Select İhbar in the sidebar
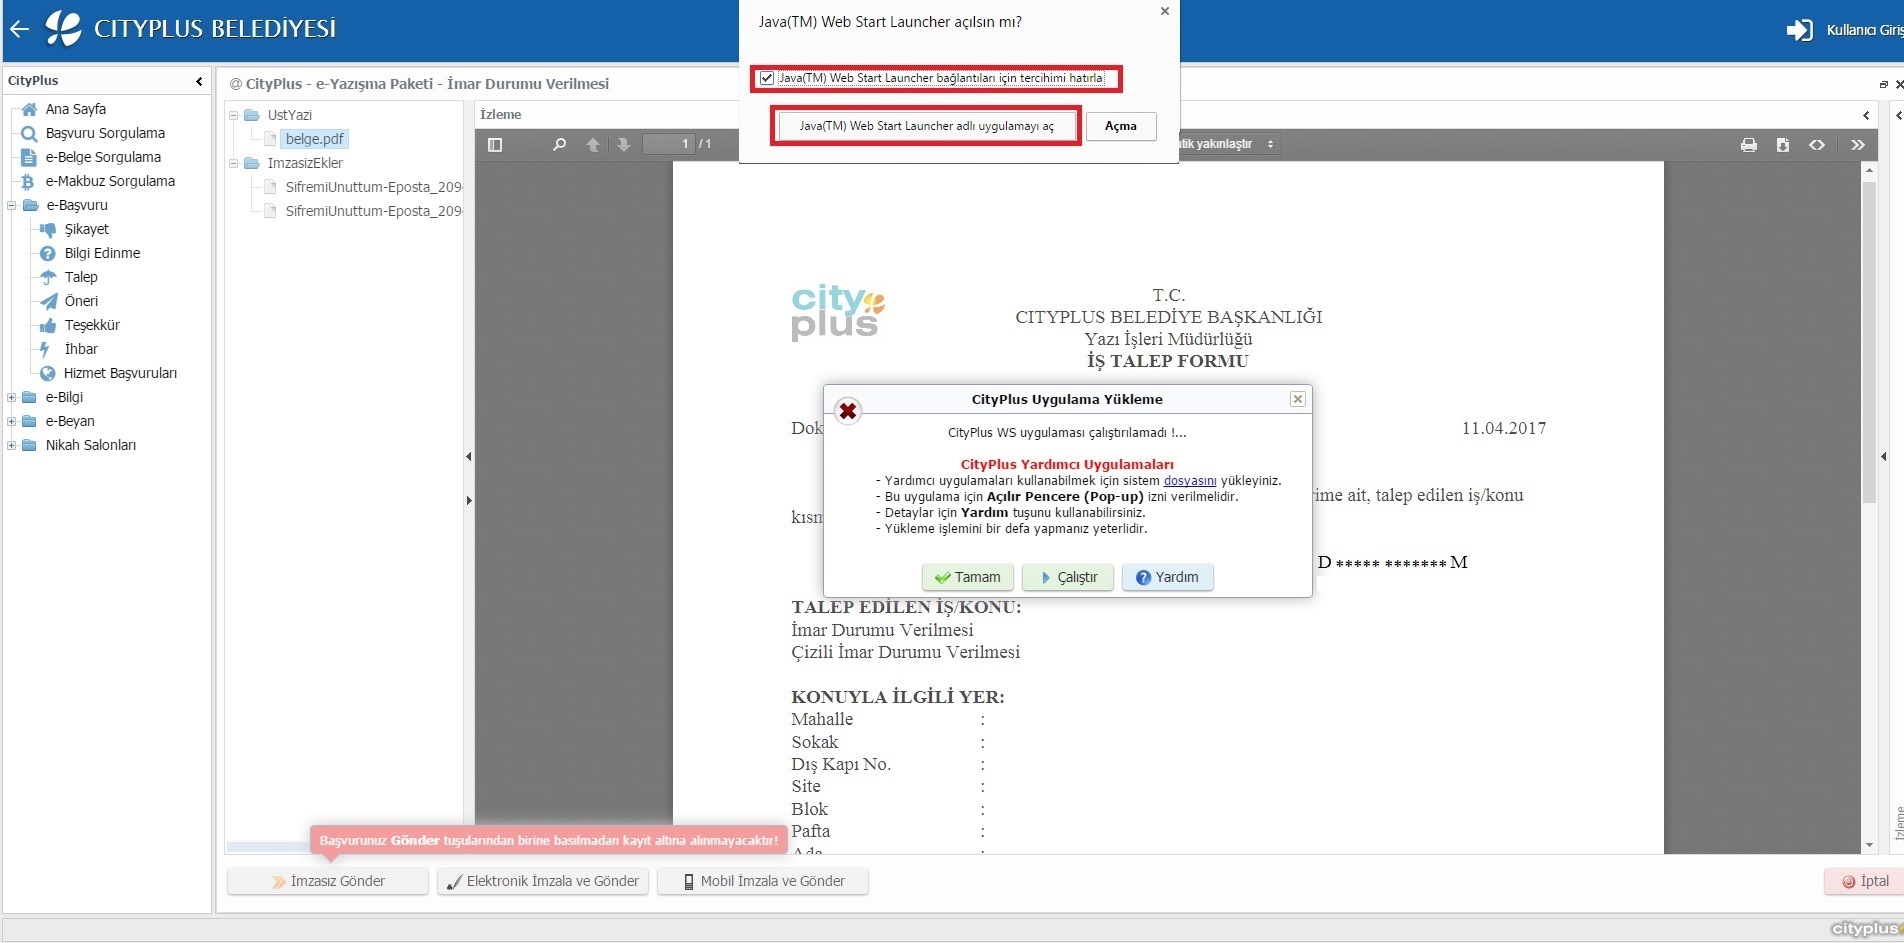This screenshot has height=943, width=1904. point(81,349)
